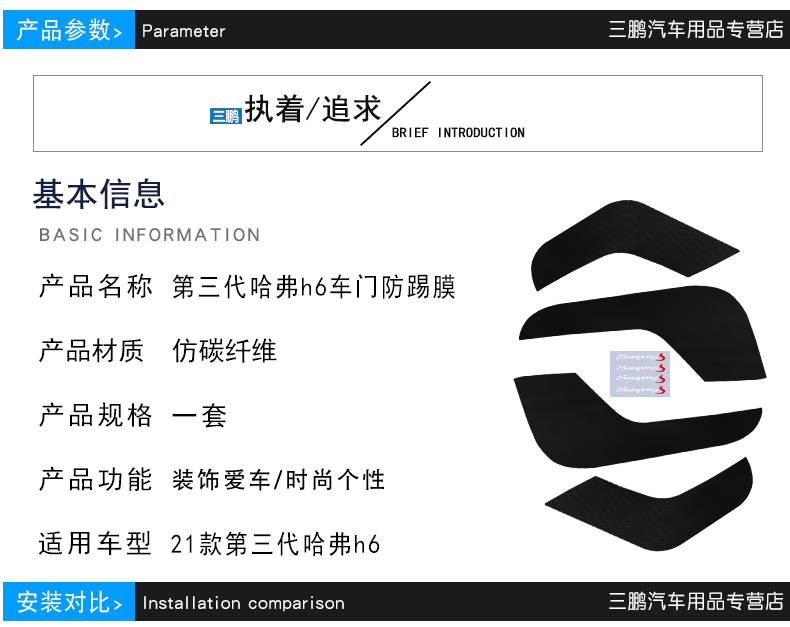Click the blue 安装对比 header tab

coord(69,602)
